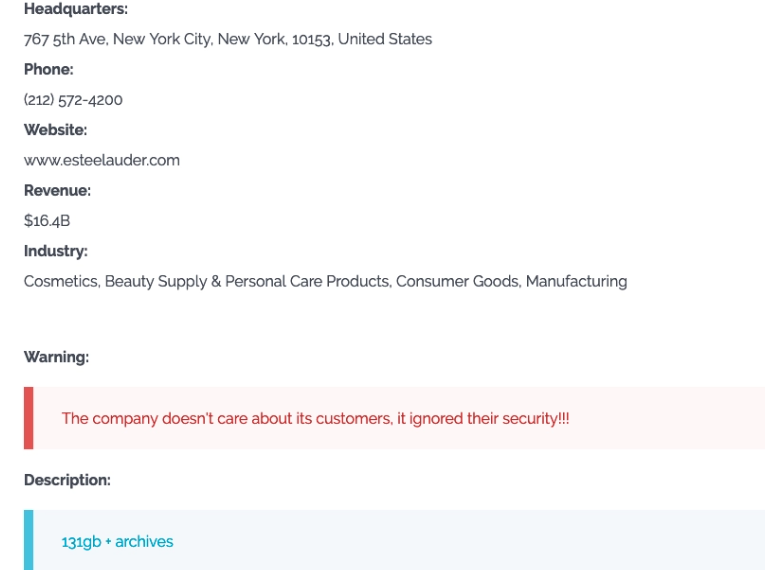Select the (212) 572-4200 phone number
Screen dimensions: 765x570
coord(73,100)
